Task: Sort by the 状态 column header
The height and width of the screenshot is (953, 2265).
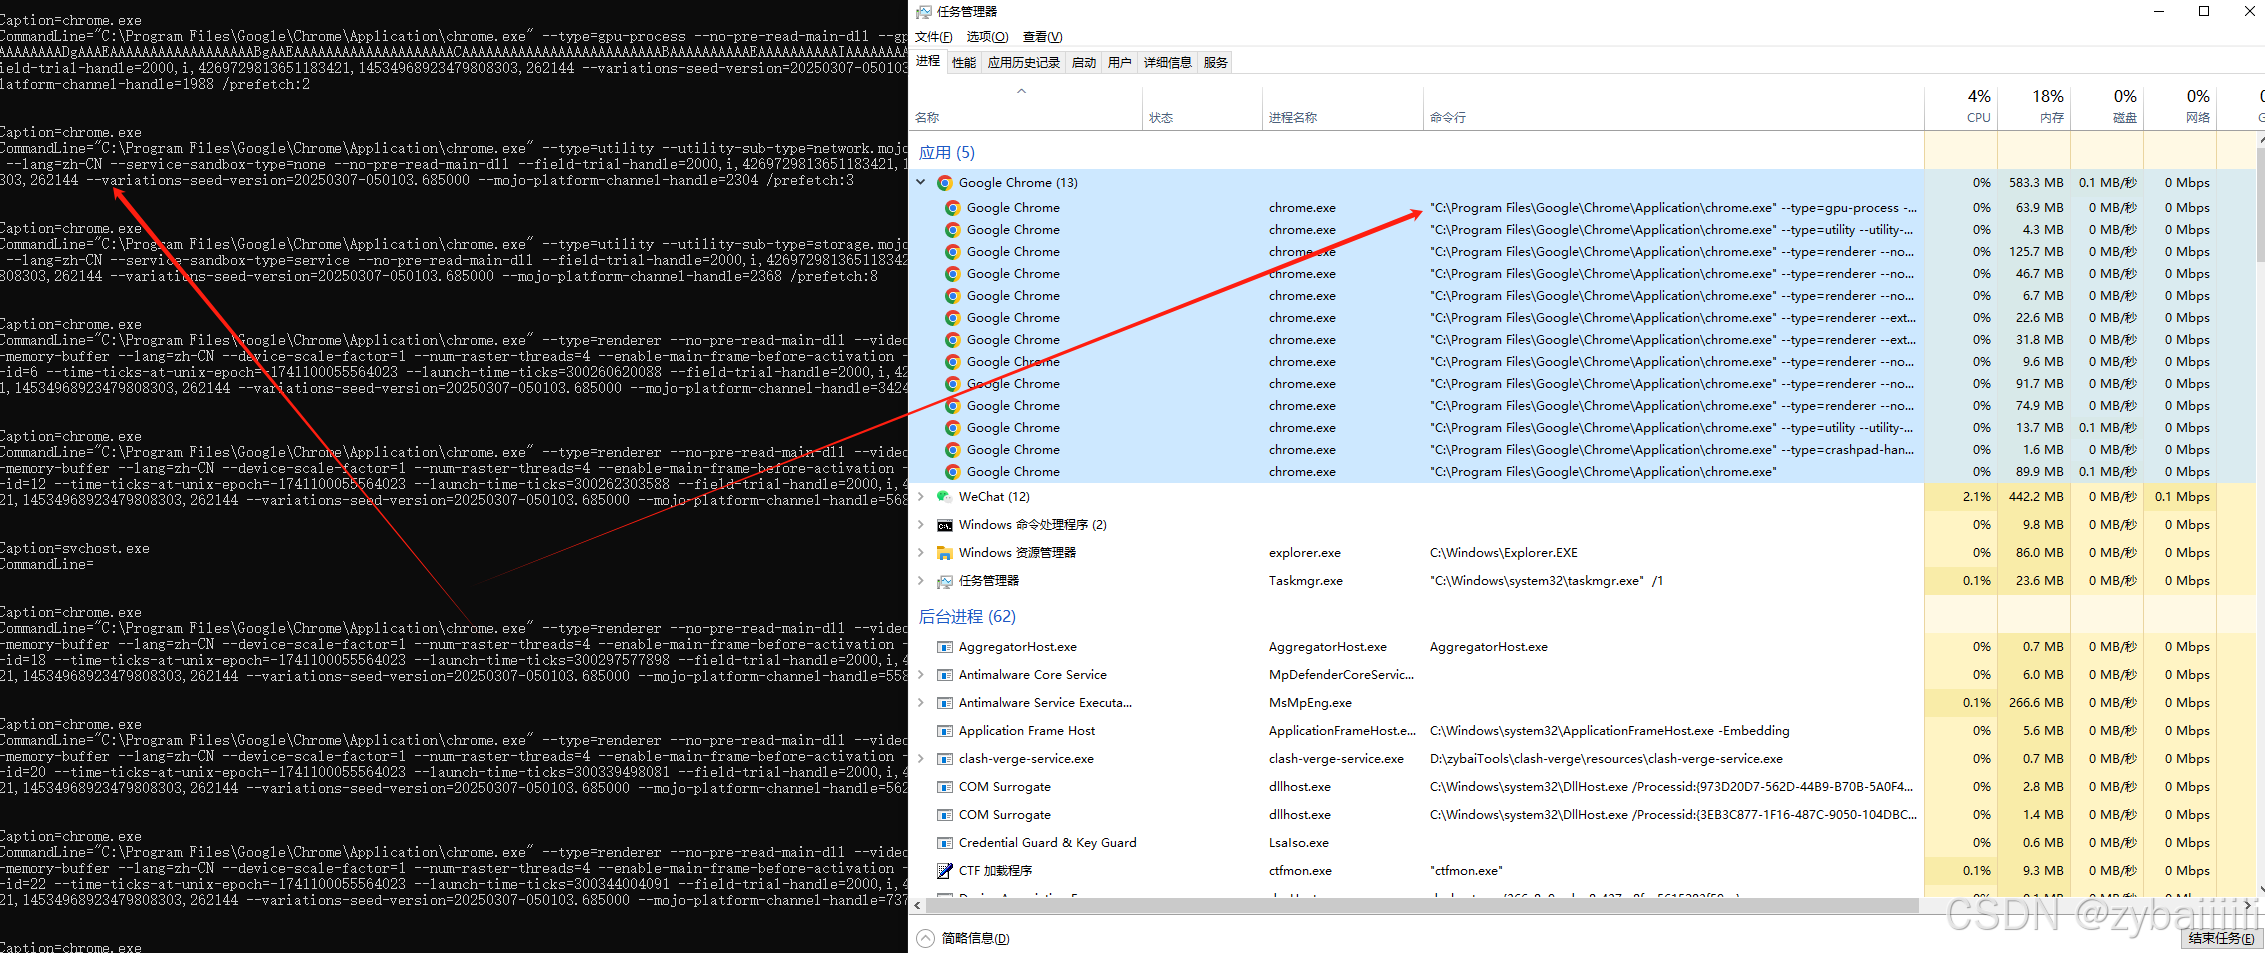Action: [1201, 108]
